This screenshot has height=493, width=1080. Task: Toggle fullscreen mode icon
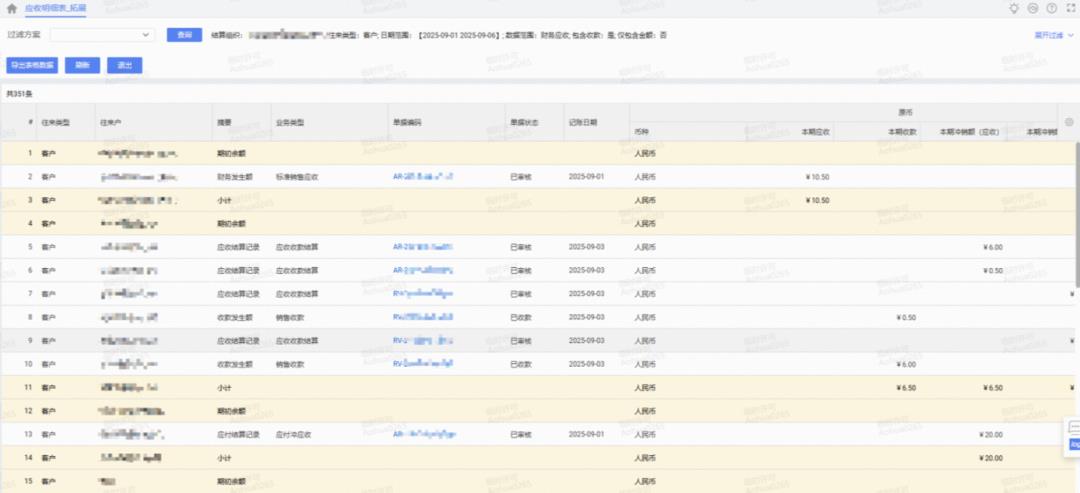1070,8
